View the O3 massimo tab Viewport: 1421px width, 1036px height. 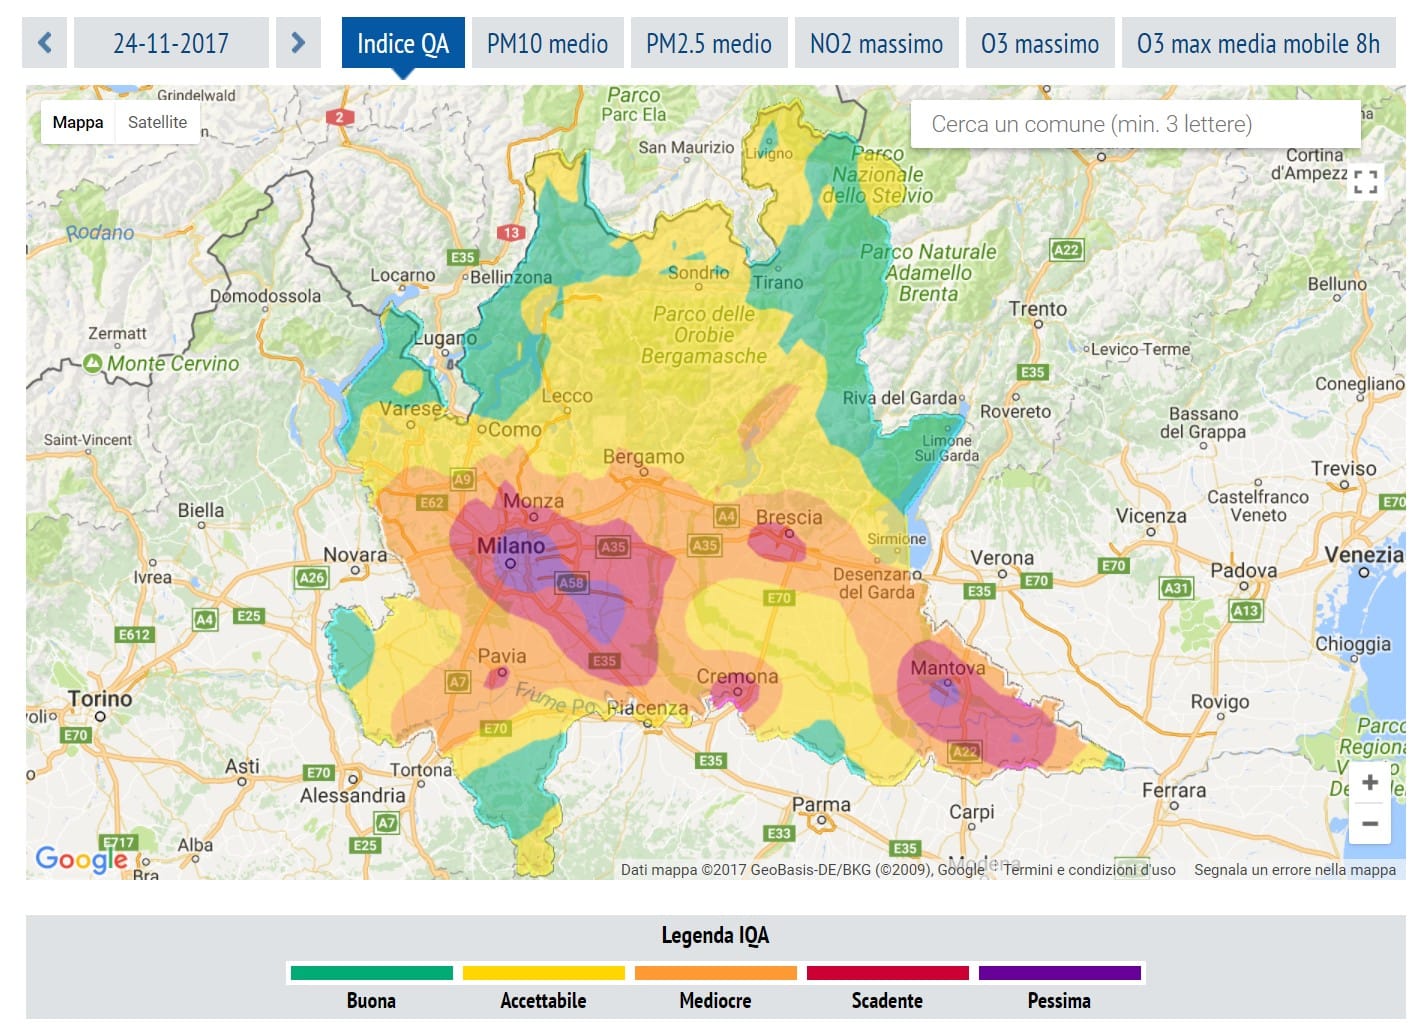[x=1040, y=43]
